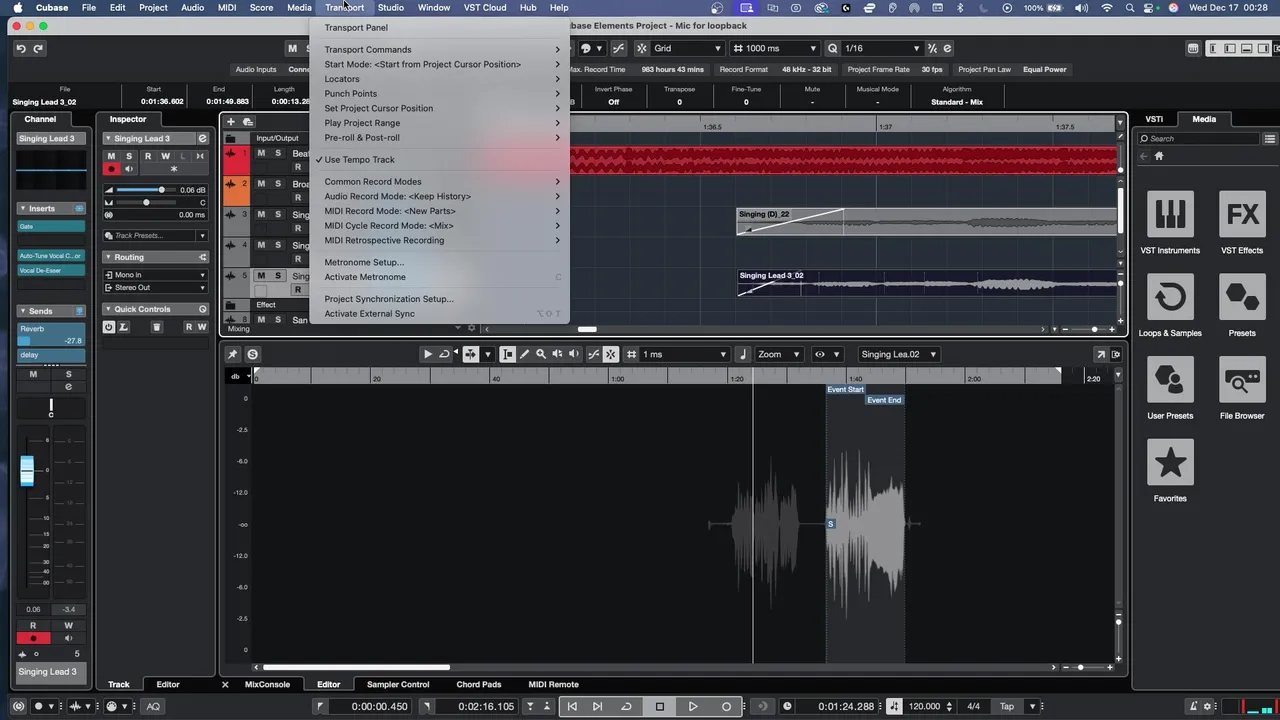
Task: Select the Zoom magnifier tool in the sample editor
Action: click(x=541, y=354)
